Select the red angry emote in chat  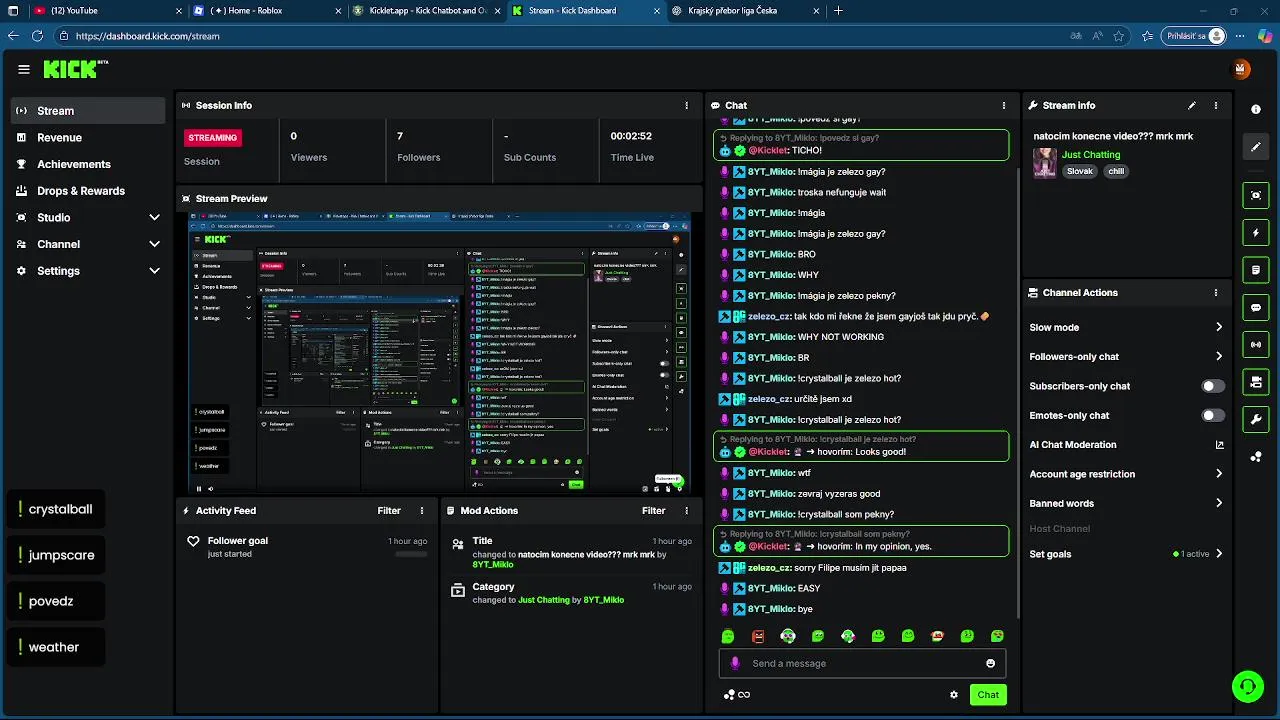[x=758, y=636]
